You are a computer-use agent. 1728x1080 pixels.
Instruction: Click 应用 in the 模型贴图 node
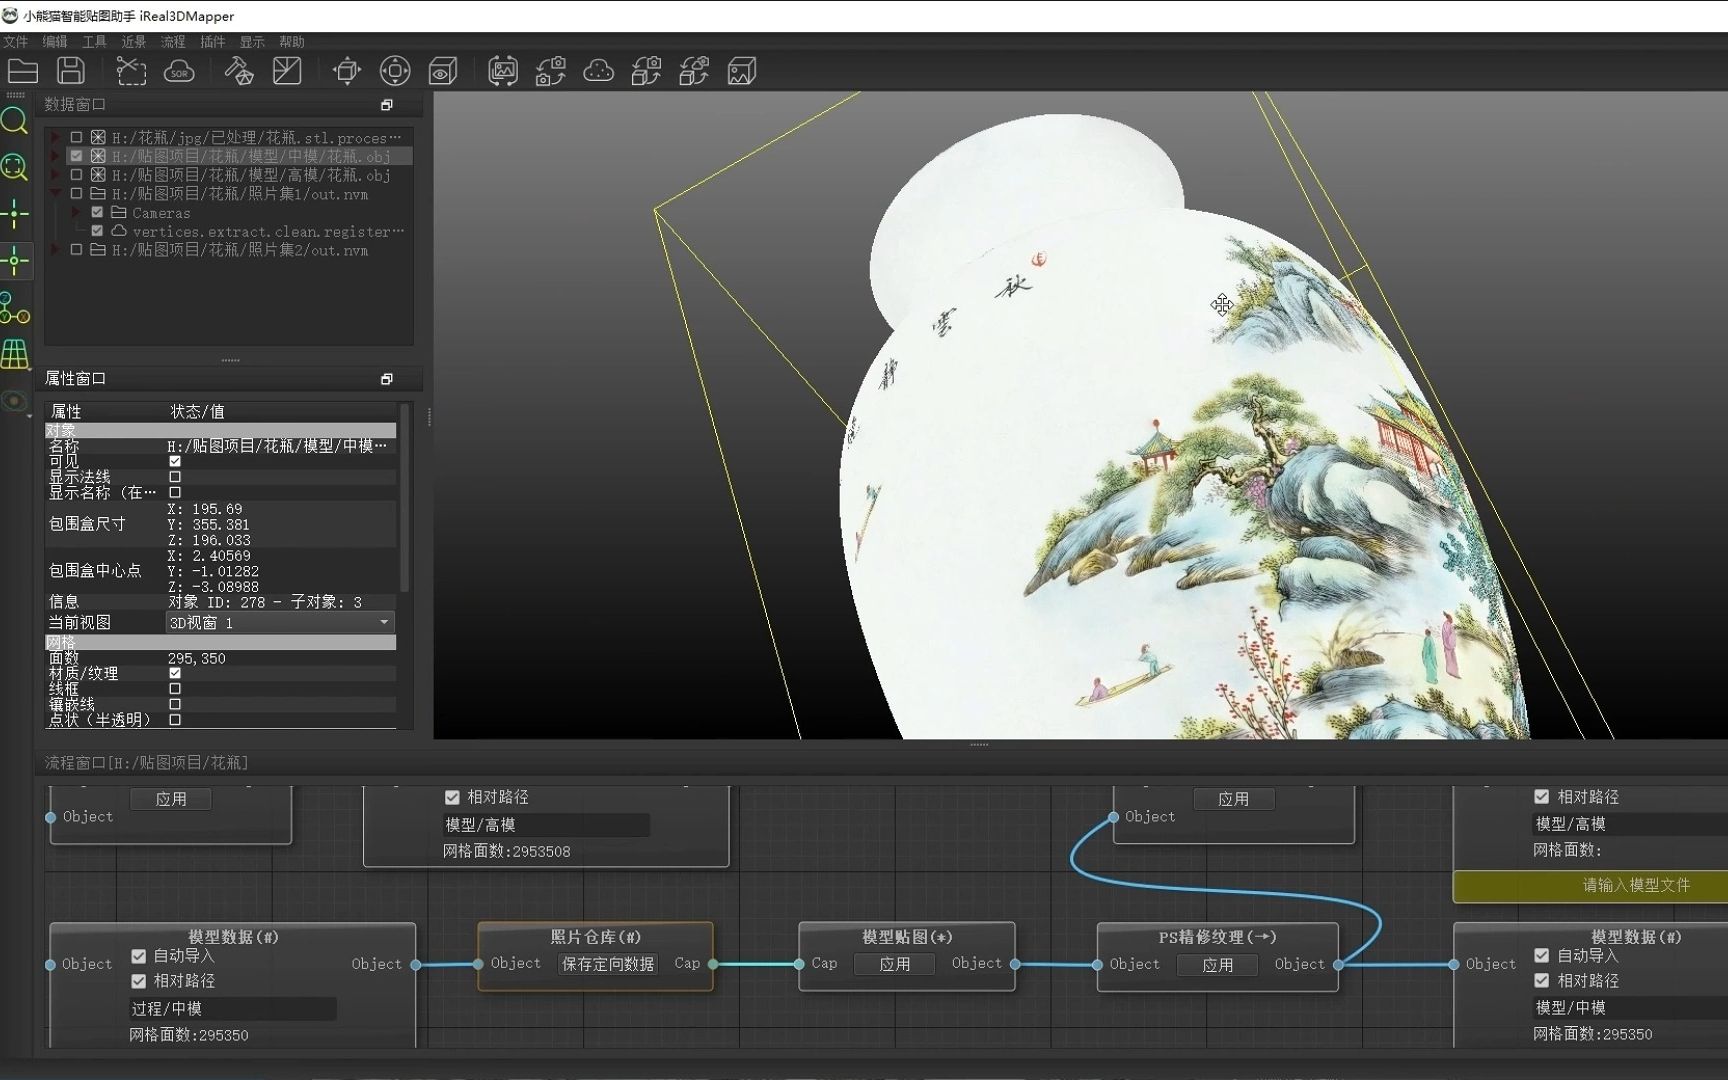point(895,964)
